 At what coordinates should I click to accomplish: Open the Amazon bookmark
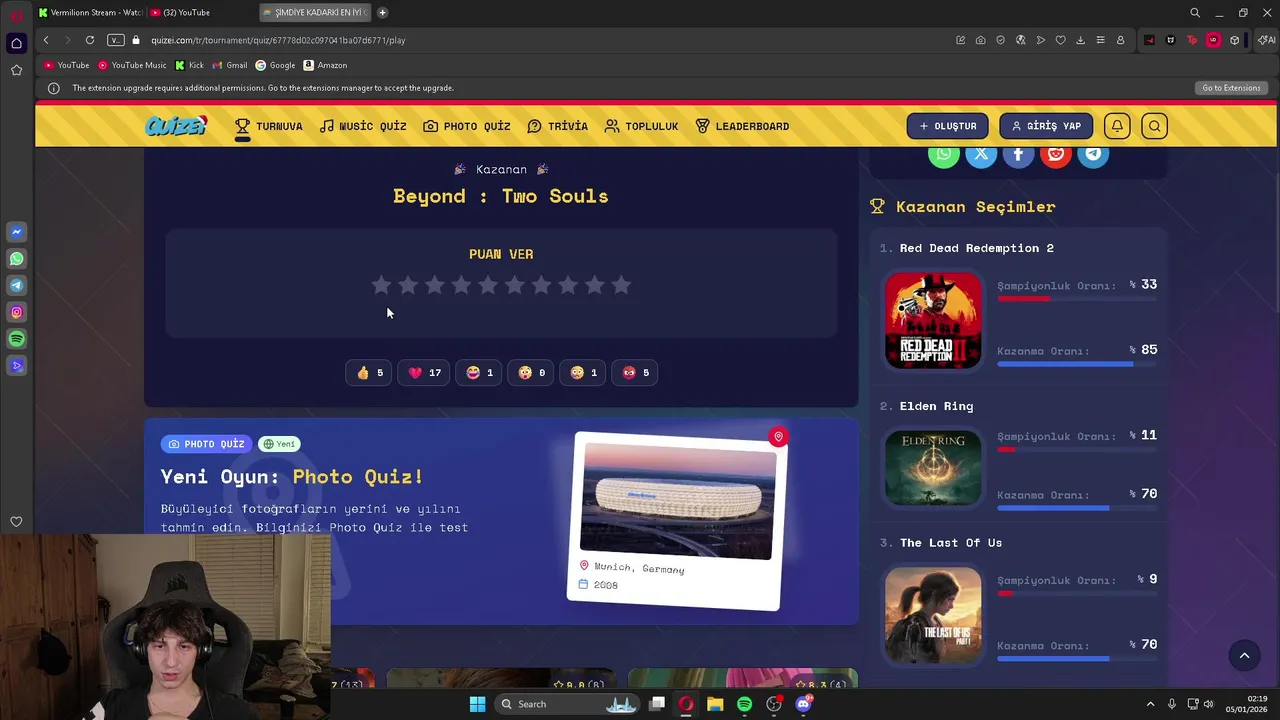point(325,65)
